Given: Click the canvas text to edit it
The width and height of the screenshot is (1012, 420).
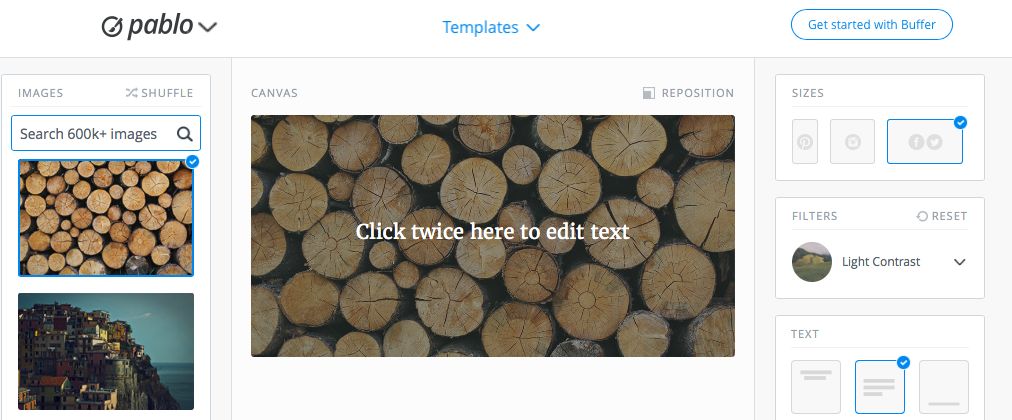Looking at the screenshot, I should click(x=492, y=231).
